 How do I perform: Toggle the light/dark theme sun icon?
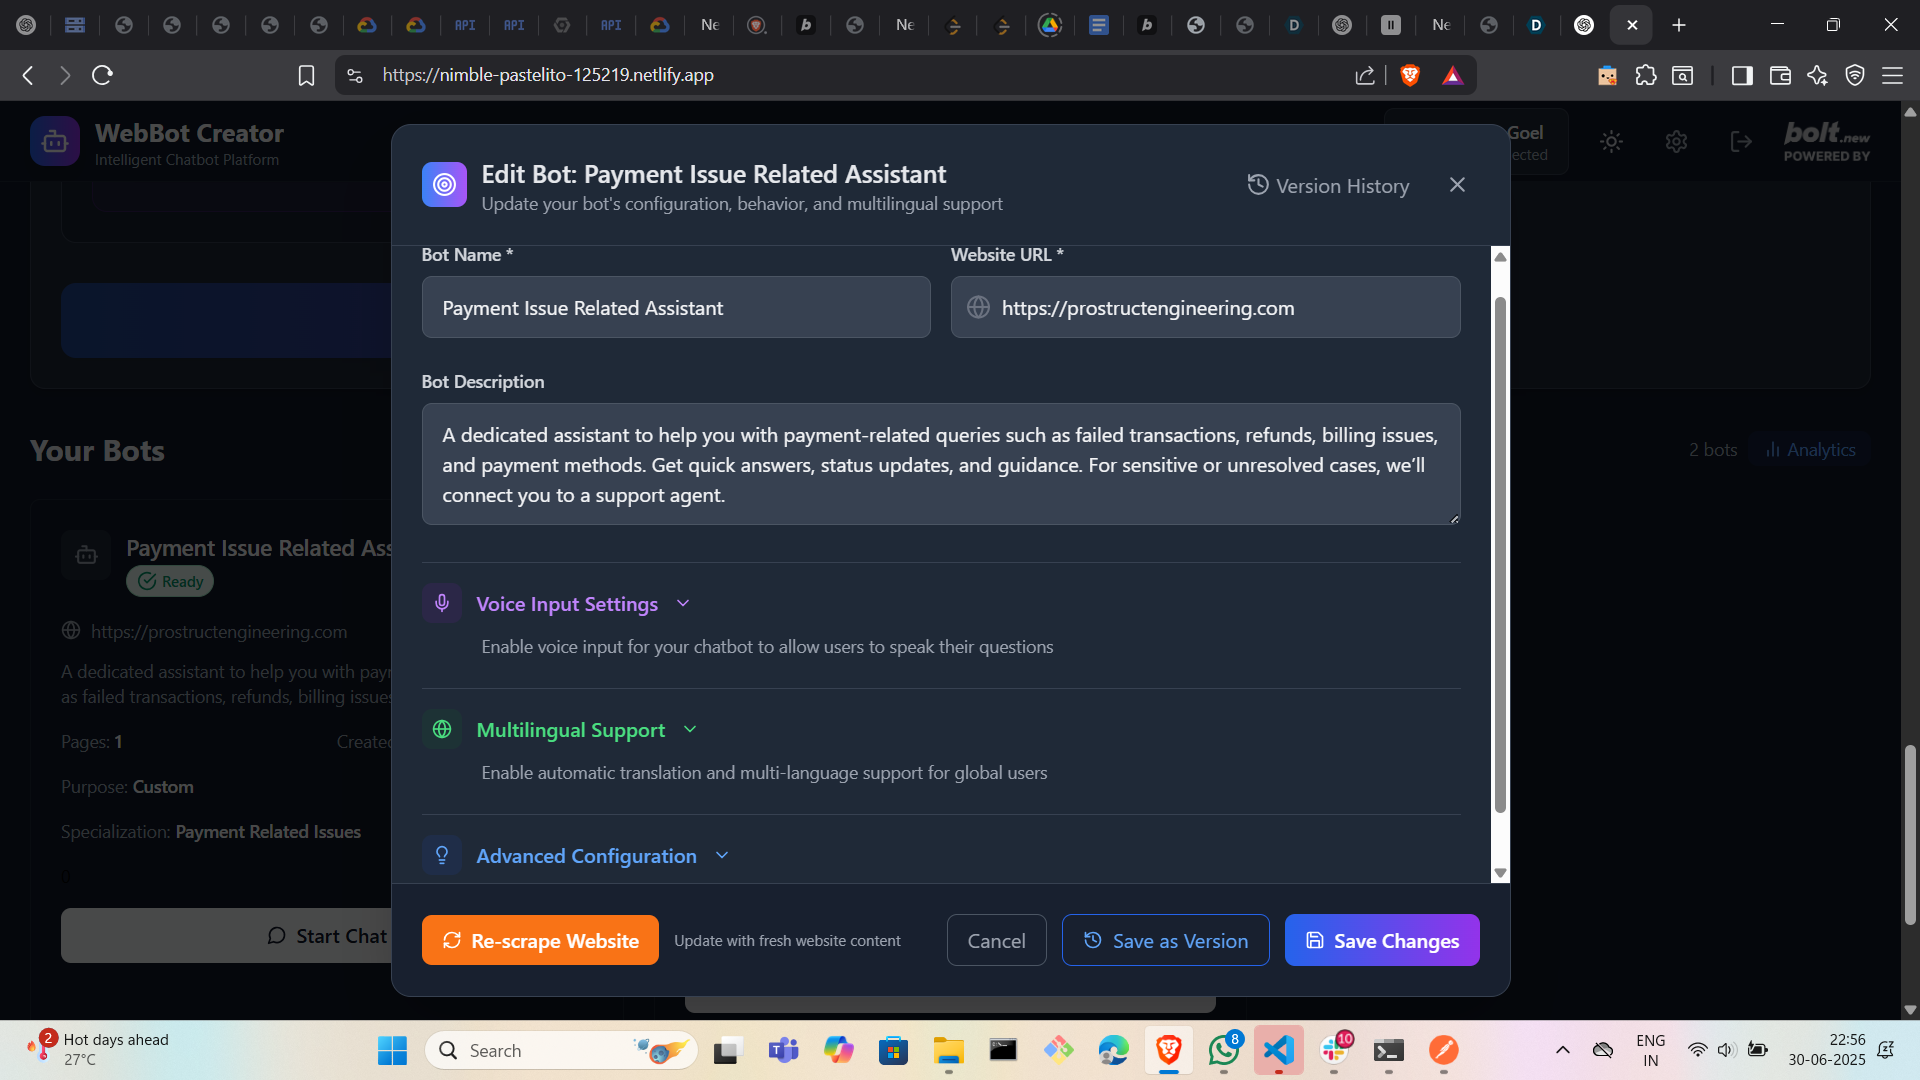point(1611,142)
